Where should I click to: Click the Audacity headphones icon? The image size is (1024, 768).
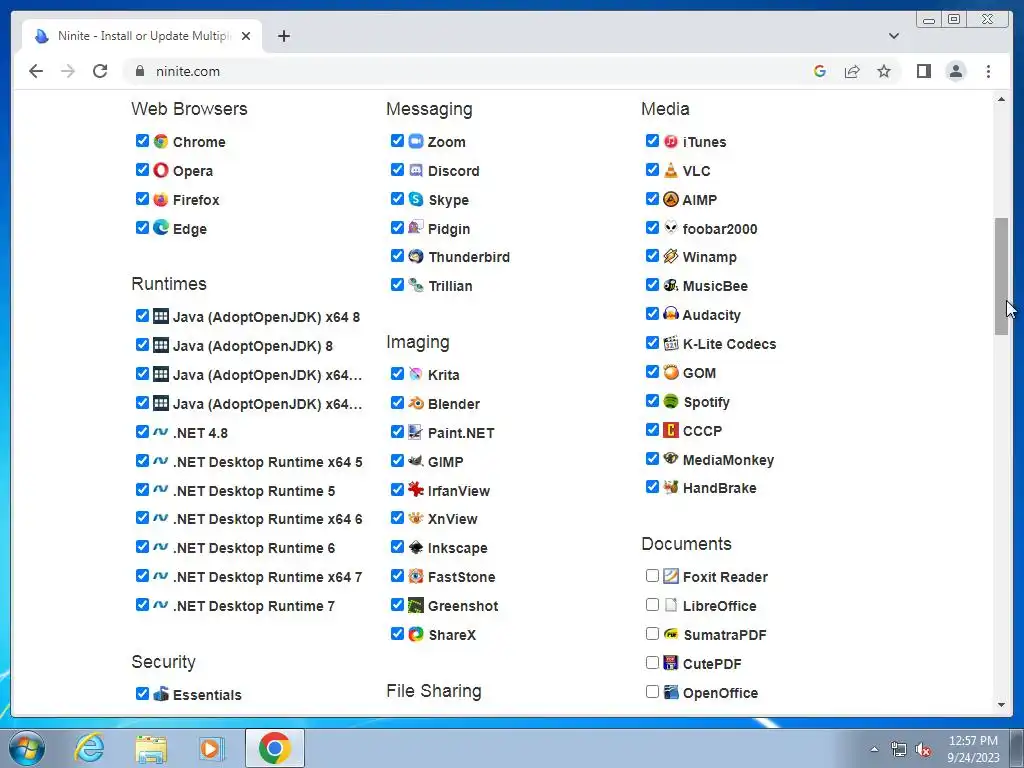[671, 314]
